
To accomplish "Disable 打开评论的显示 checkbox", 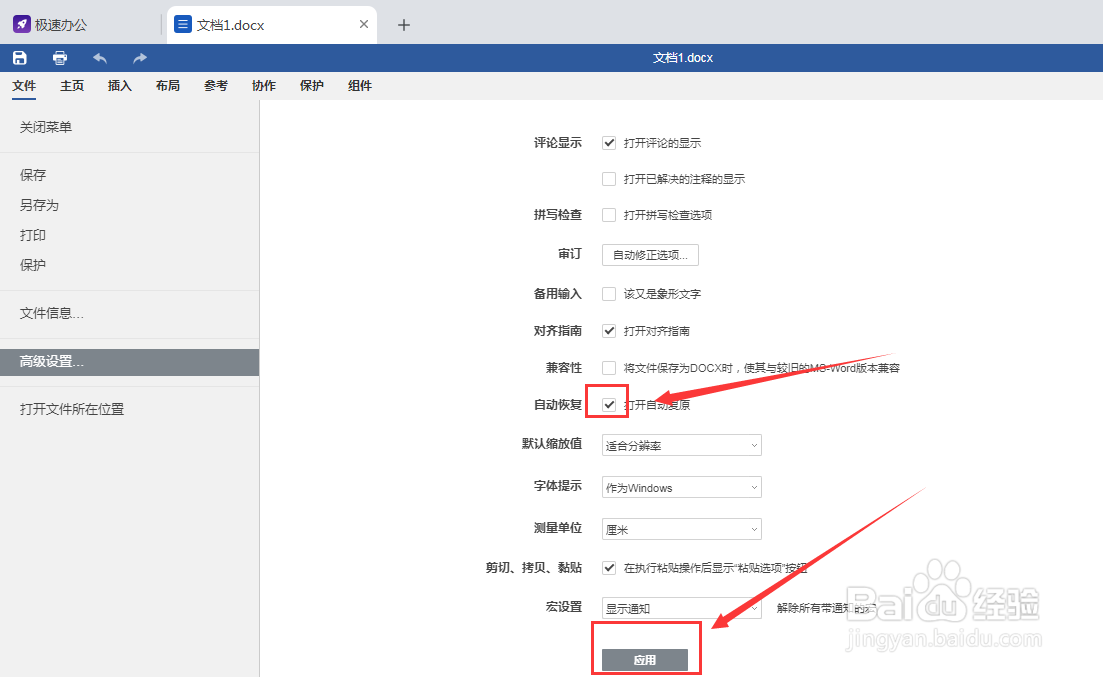I will coord(608,142).
